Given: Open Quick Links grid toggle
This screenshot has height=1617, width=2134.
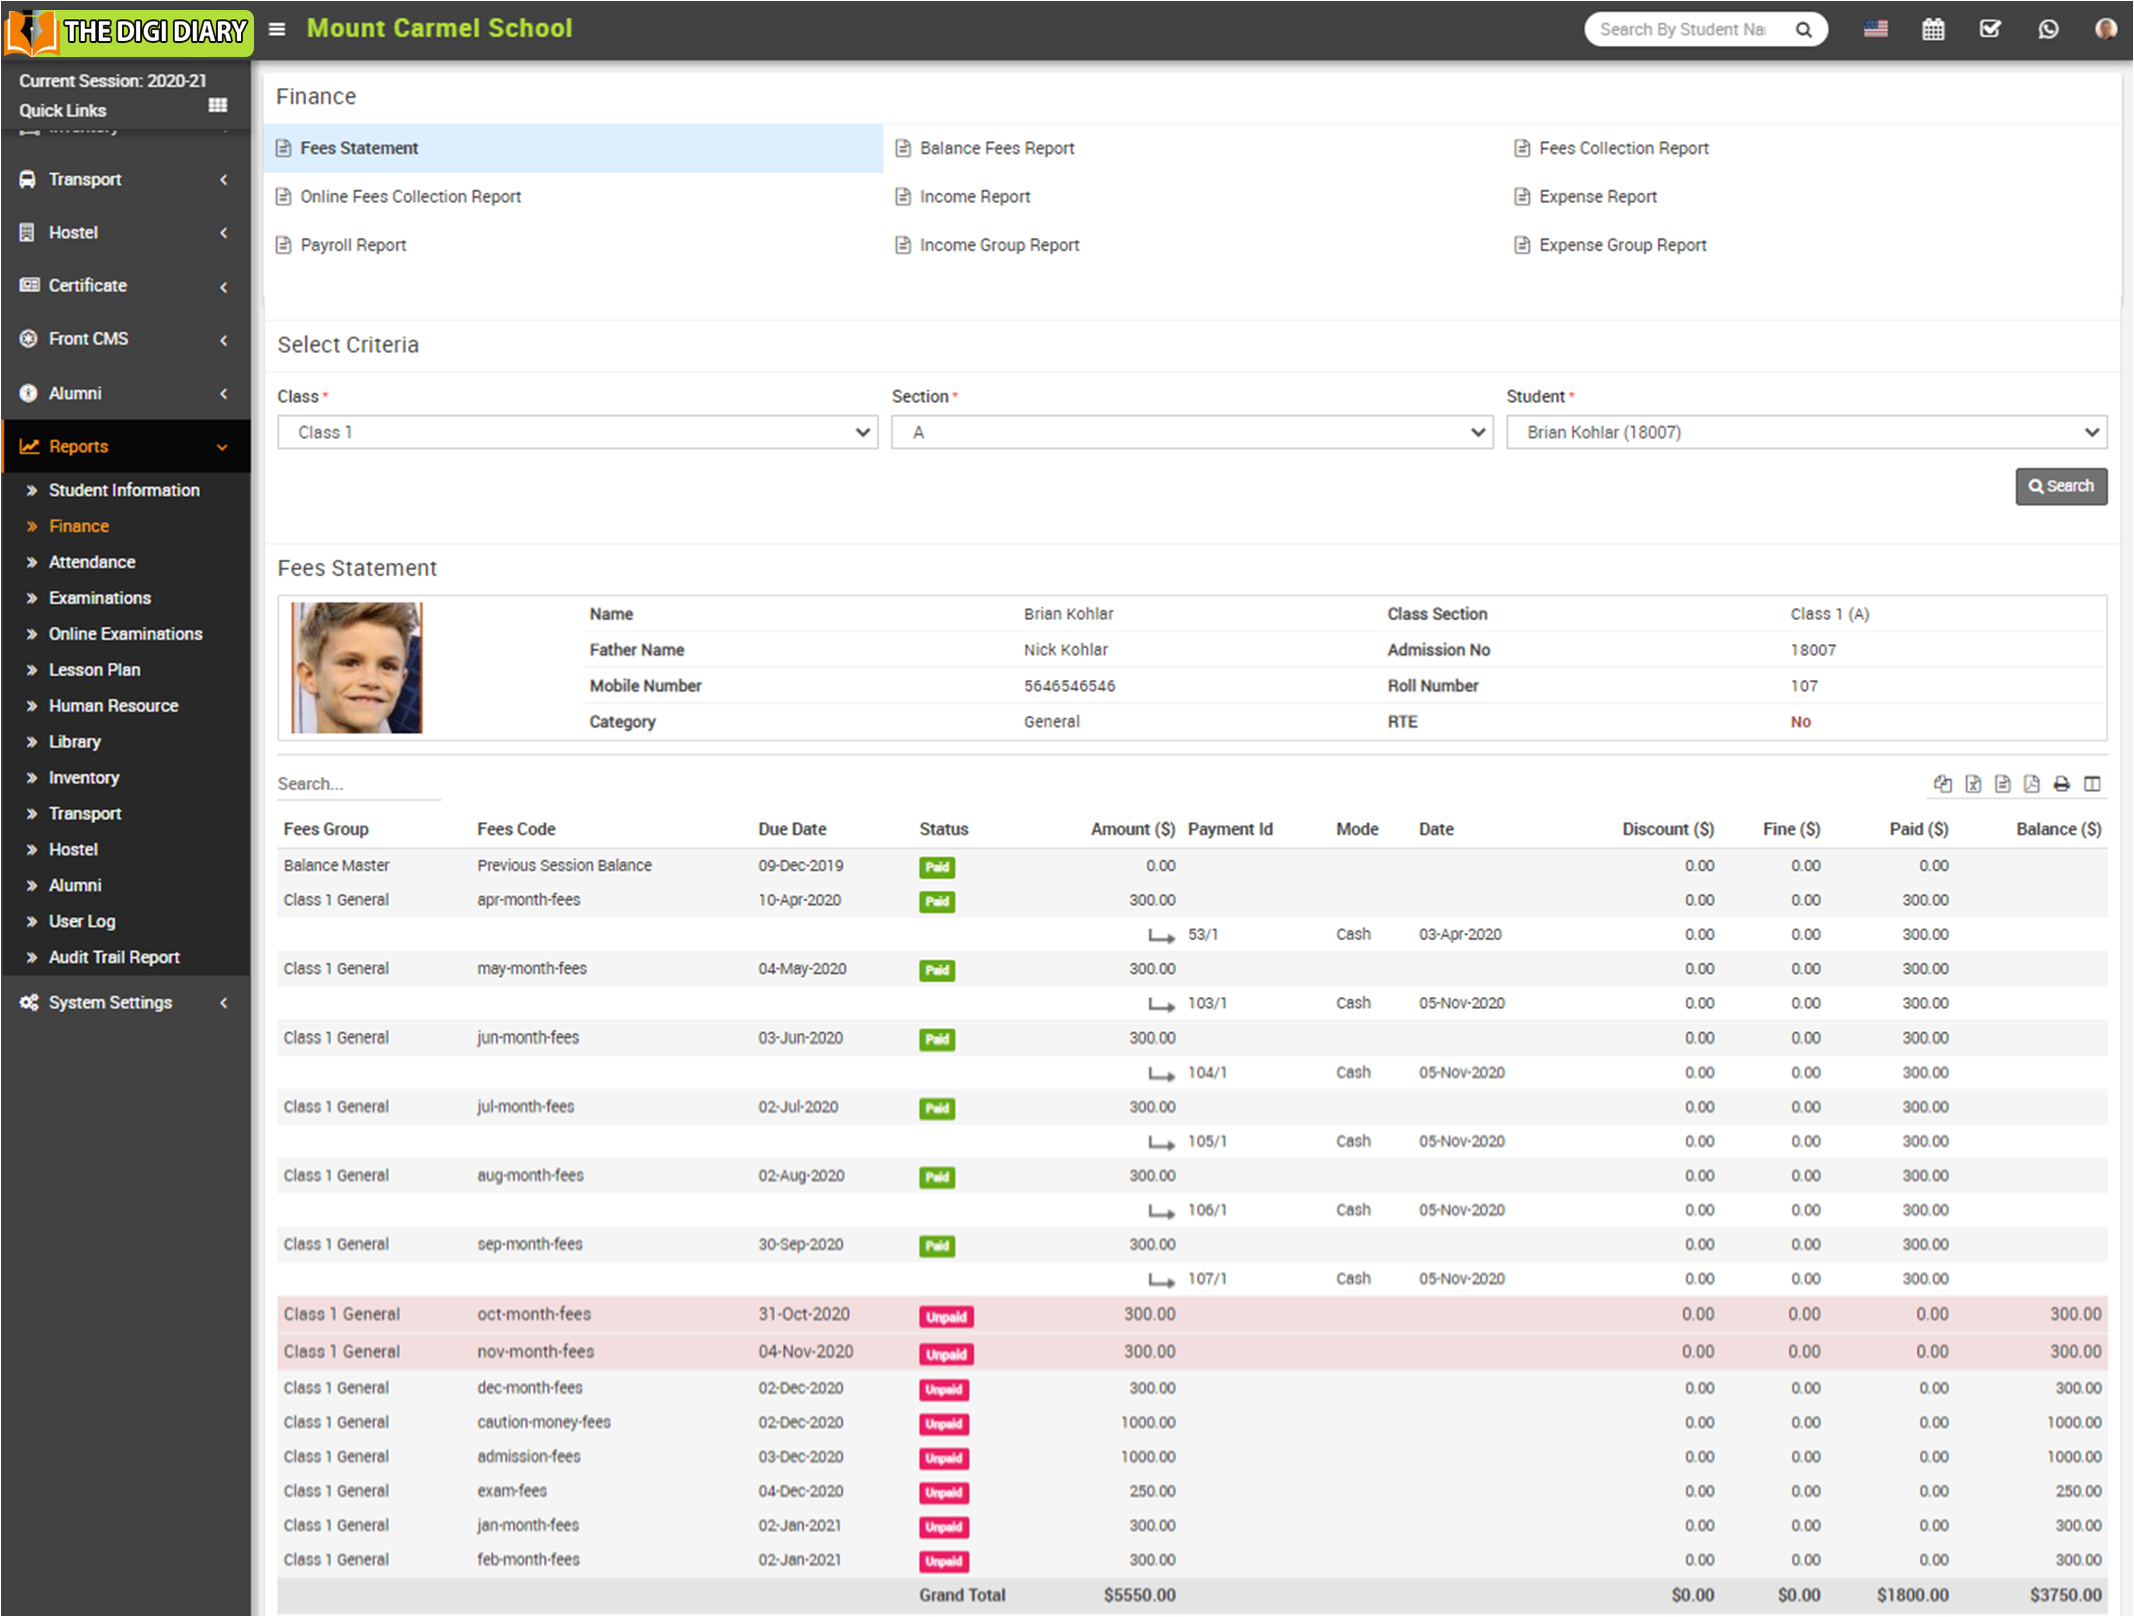Looking at the screenshot, I should pyautogui.click(x=217, y=106).
